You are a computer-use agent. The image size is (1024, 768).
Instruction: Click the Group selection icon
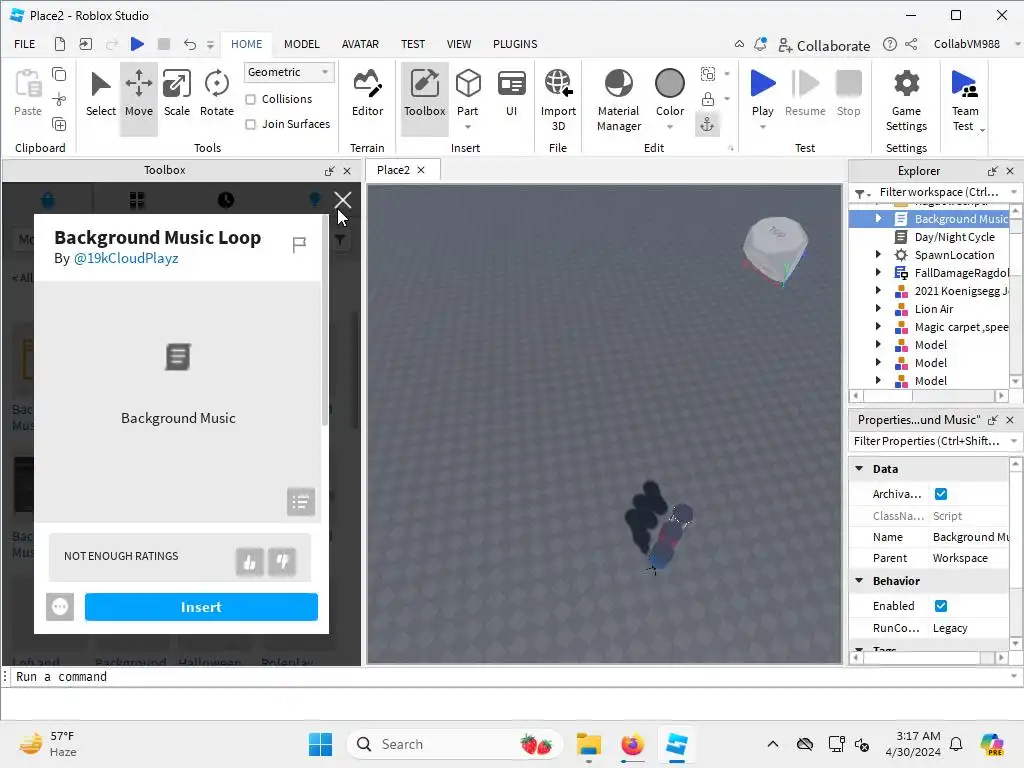click(x=707, y=74)
